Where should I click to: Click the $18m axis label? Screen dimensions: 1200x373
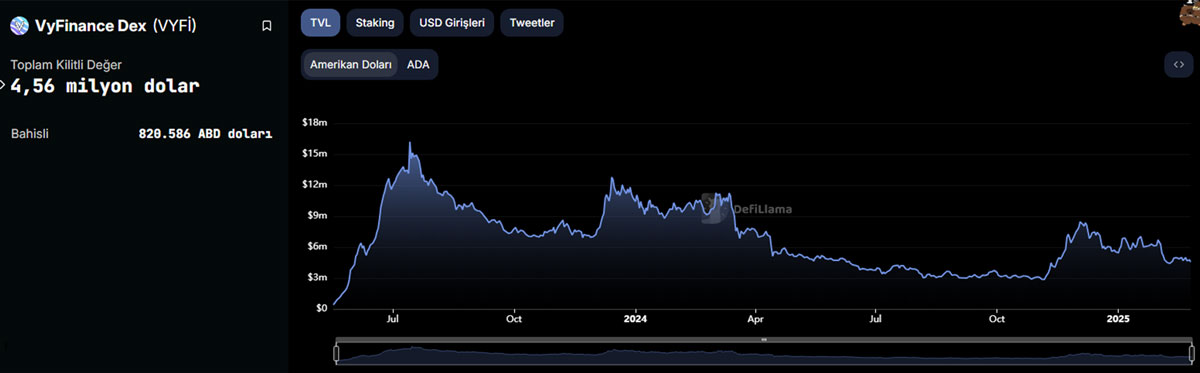click(x=314, y=123)
